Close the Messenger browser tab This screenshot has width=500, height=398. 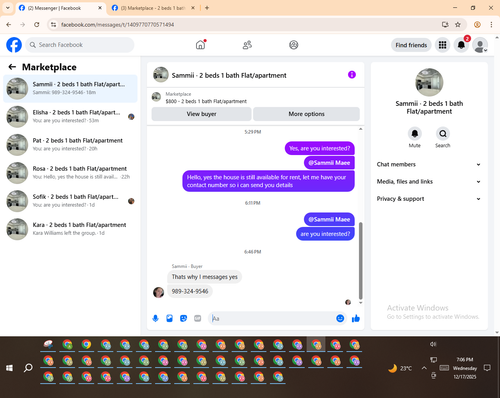point(100,8)
